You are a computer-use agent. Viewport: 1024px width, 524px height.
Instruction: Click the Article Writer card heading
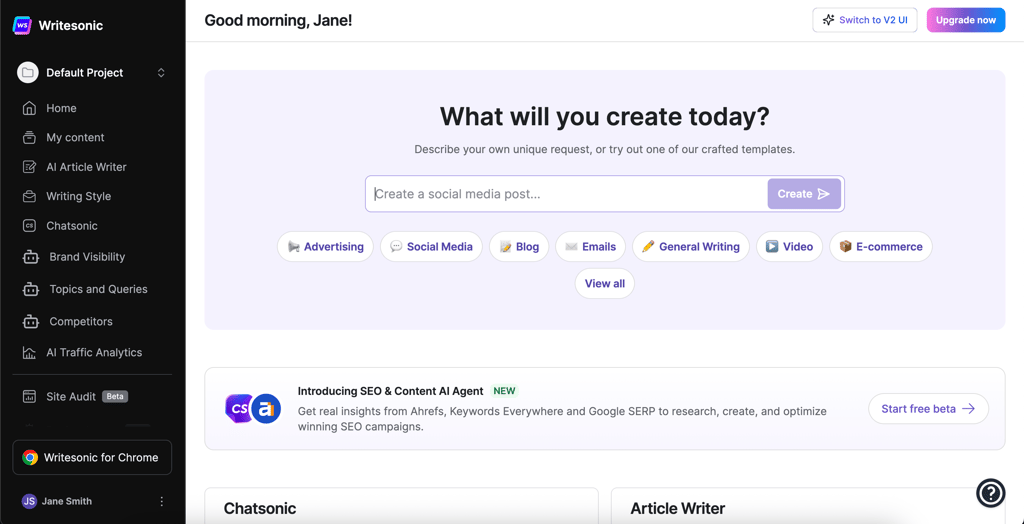678,508
